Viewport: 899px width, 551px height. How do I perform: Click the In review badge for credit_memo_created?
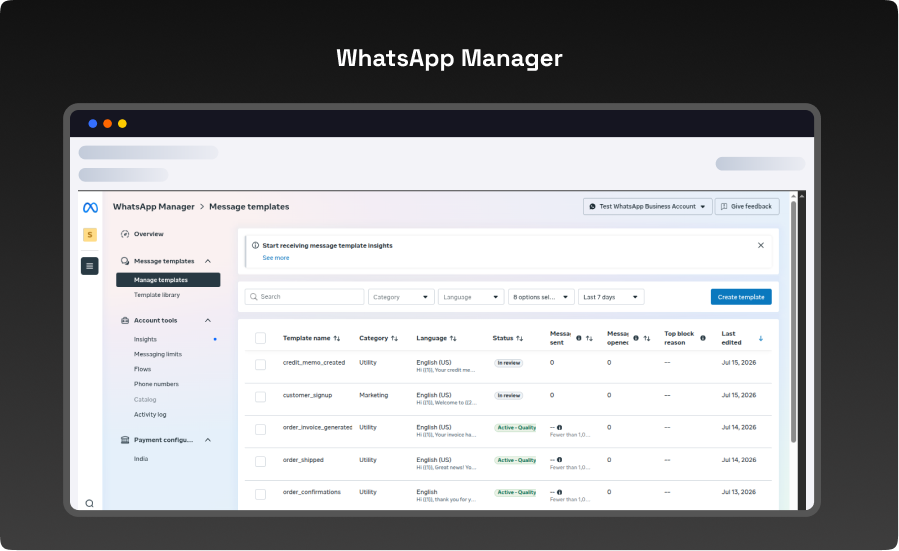coord(509,363)
